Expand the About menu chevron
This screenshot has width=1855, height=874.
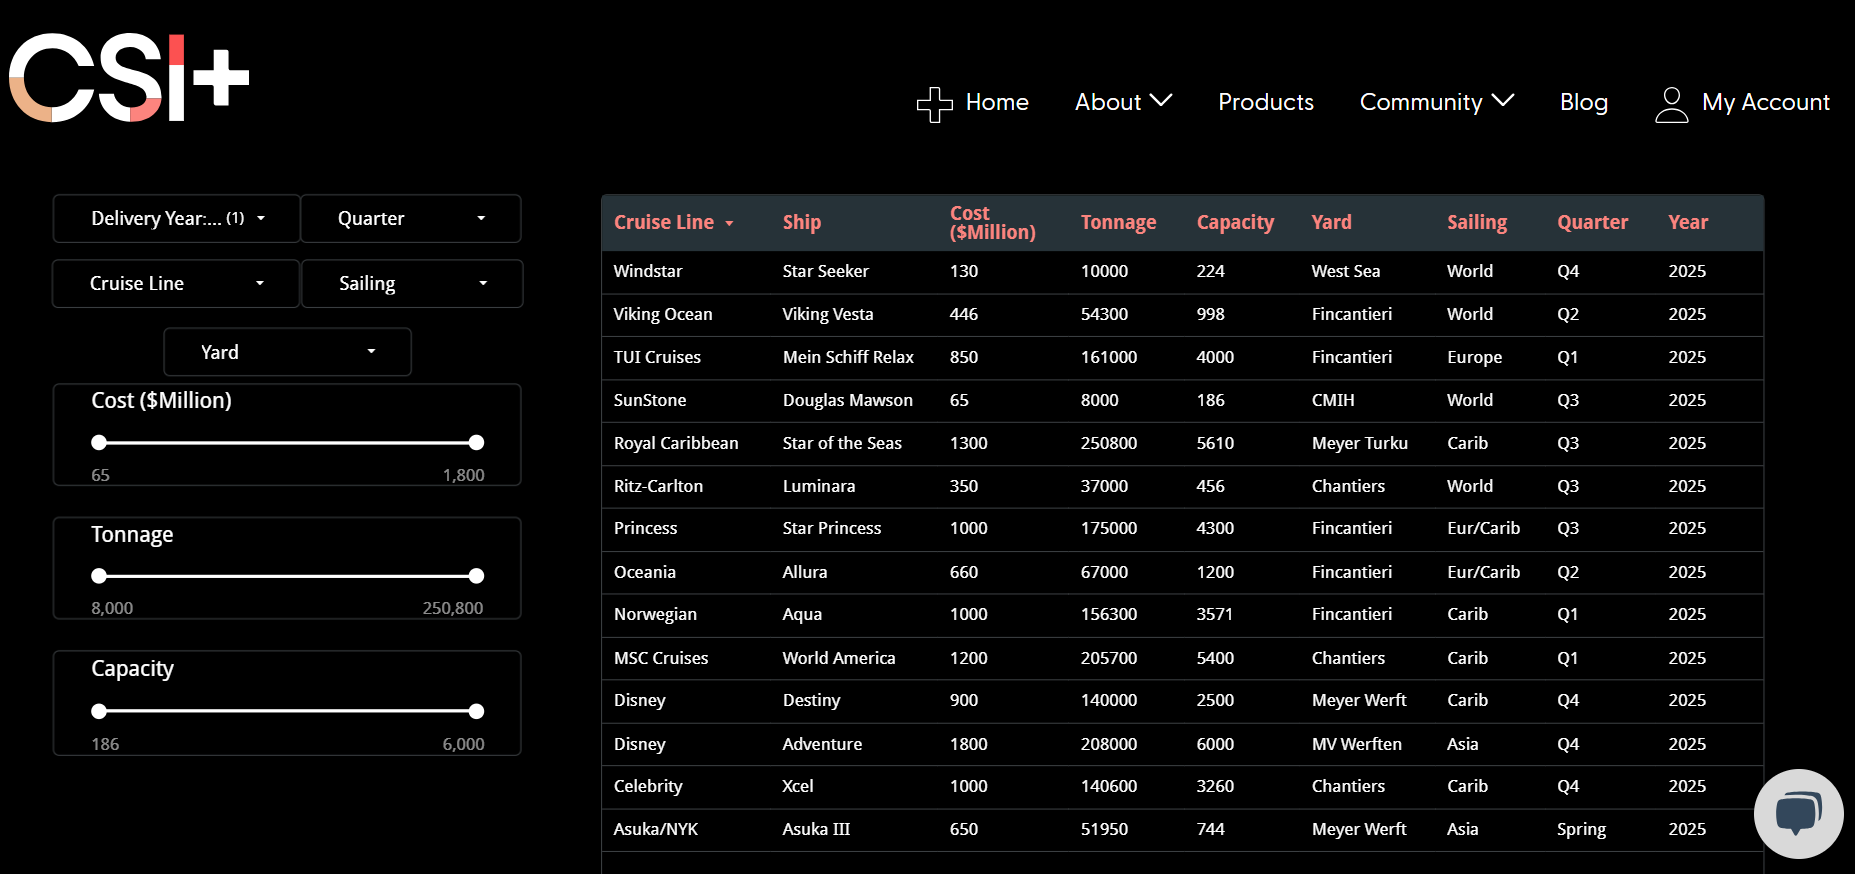1161,101
